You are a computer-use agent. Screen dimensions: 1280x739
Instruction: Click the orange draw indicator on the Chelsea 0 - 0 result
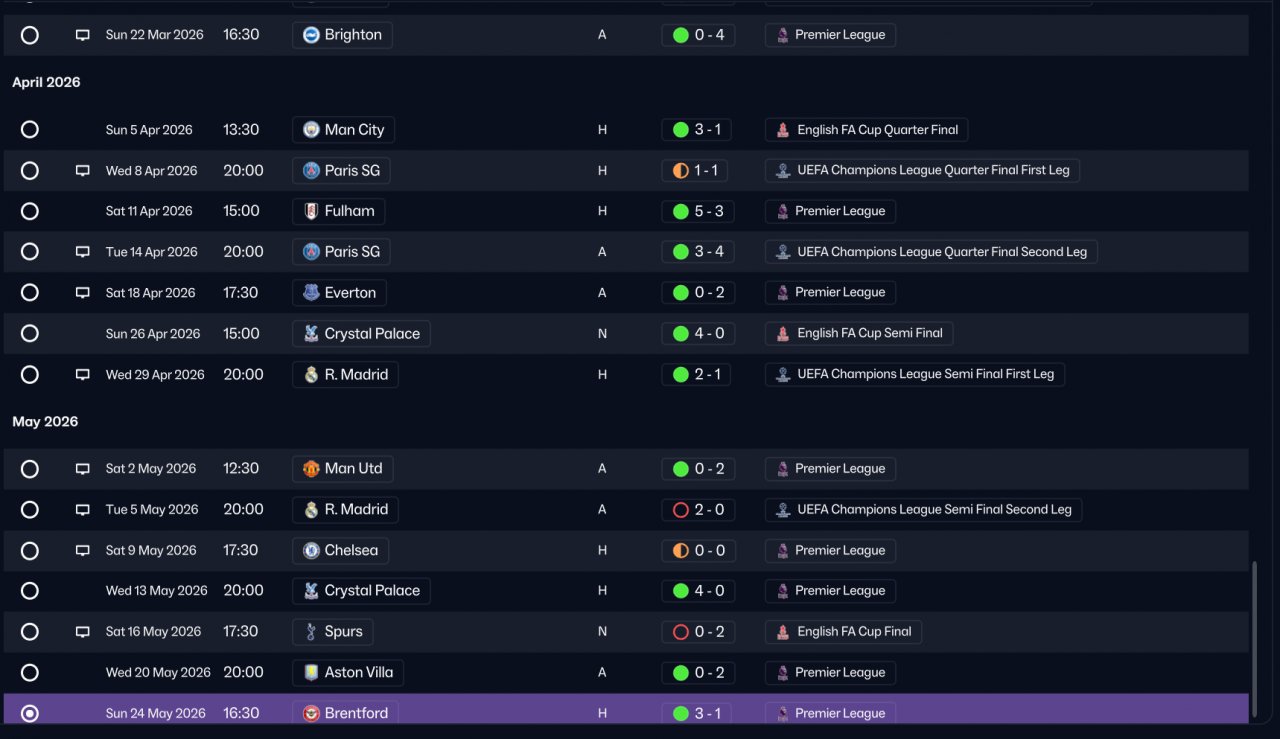(681, 551)
